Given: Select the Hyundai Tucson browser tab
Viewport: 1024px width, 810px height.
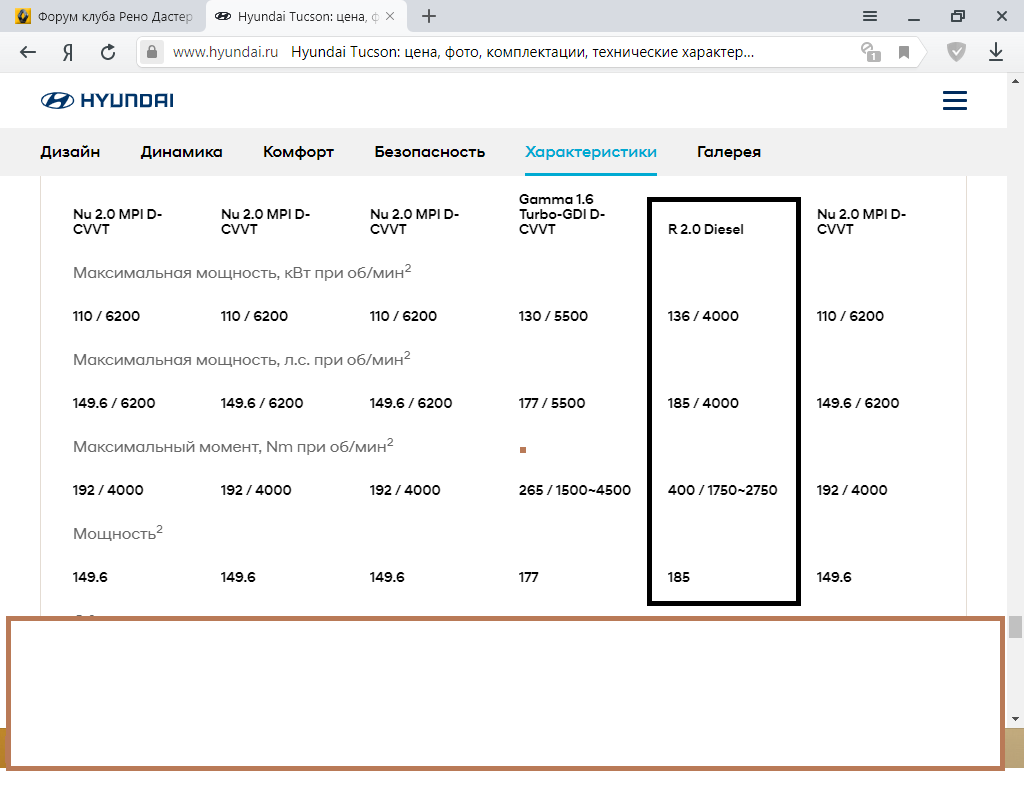Looking at the screenshot, I should pyautogui.click(x=306, y=16).
